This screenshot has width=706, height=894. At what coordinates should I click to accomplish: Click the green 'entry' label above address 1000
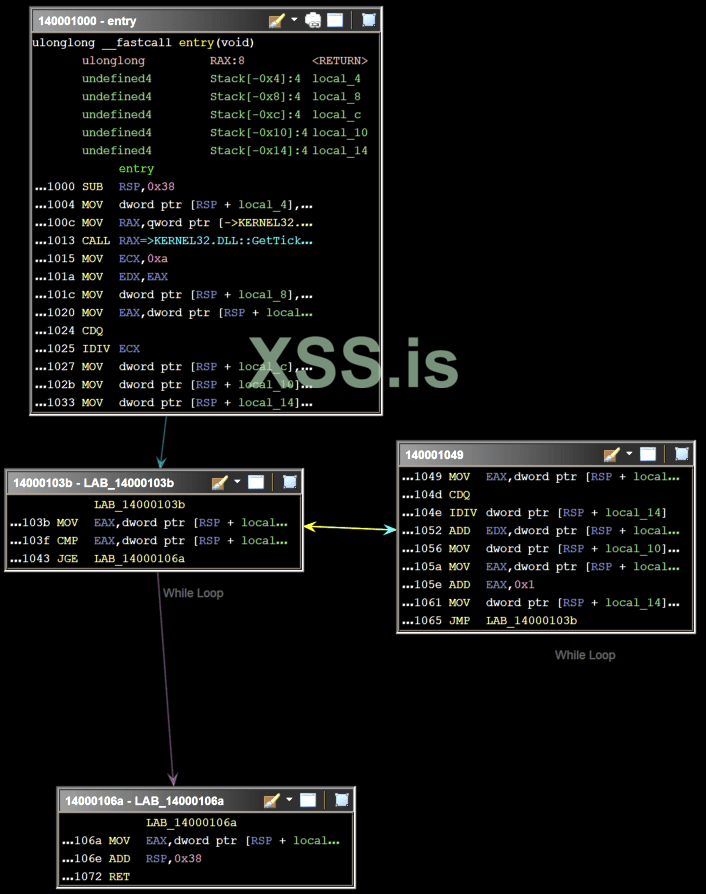[136, 169]
